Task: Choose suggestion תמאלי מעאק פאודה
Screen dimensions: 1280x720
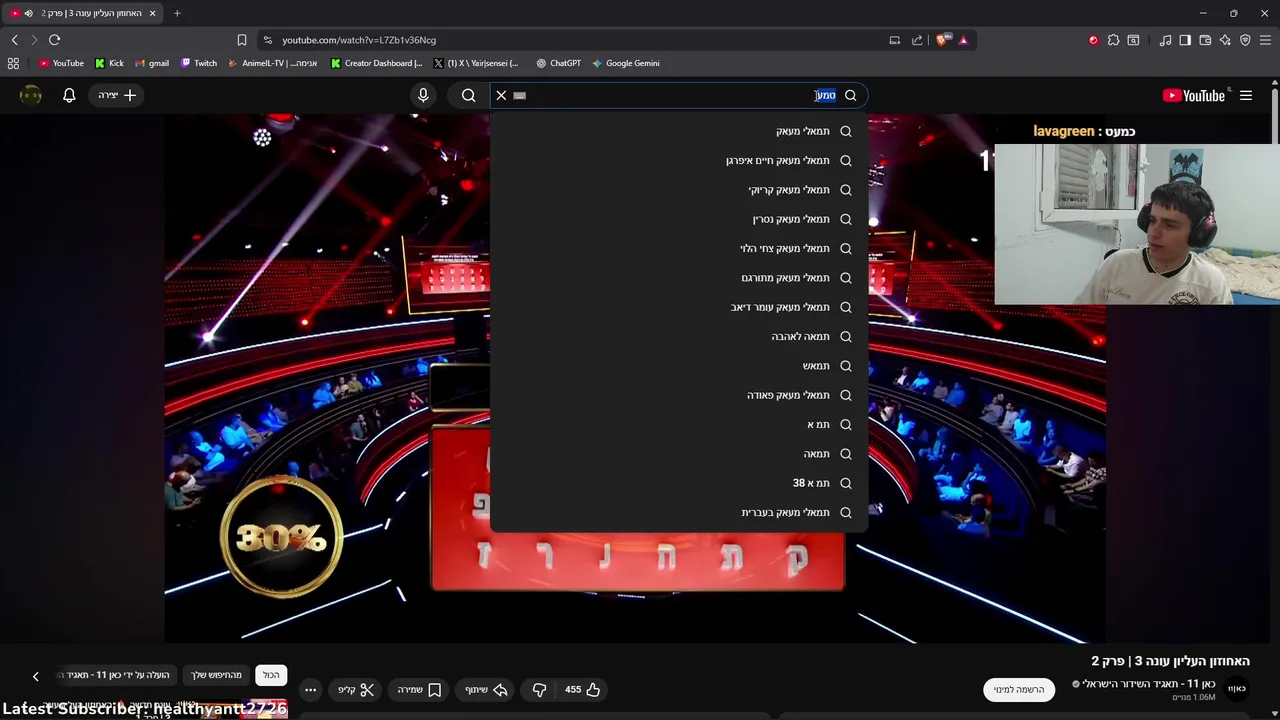Action: tap(679, 395)
